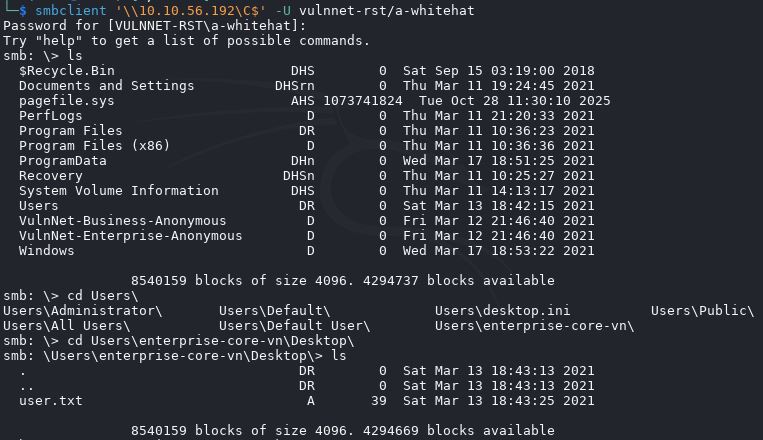The width and height of the screenshot is (763, 440).
Task: Select the VulnNet-Business-Anonymous share folder
Action: click(123, 221)
